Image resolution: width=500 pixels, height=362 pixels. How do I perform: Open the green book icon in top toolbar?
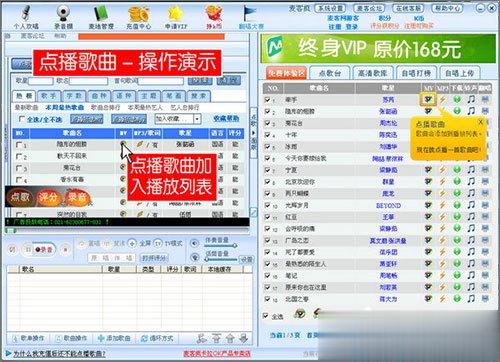point(100,14)
